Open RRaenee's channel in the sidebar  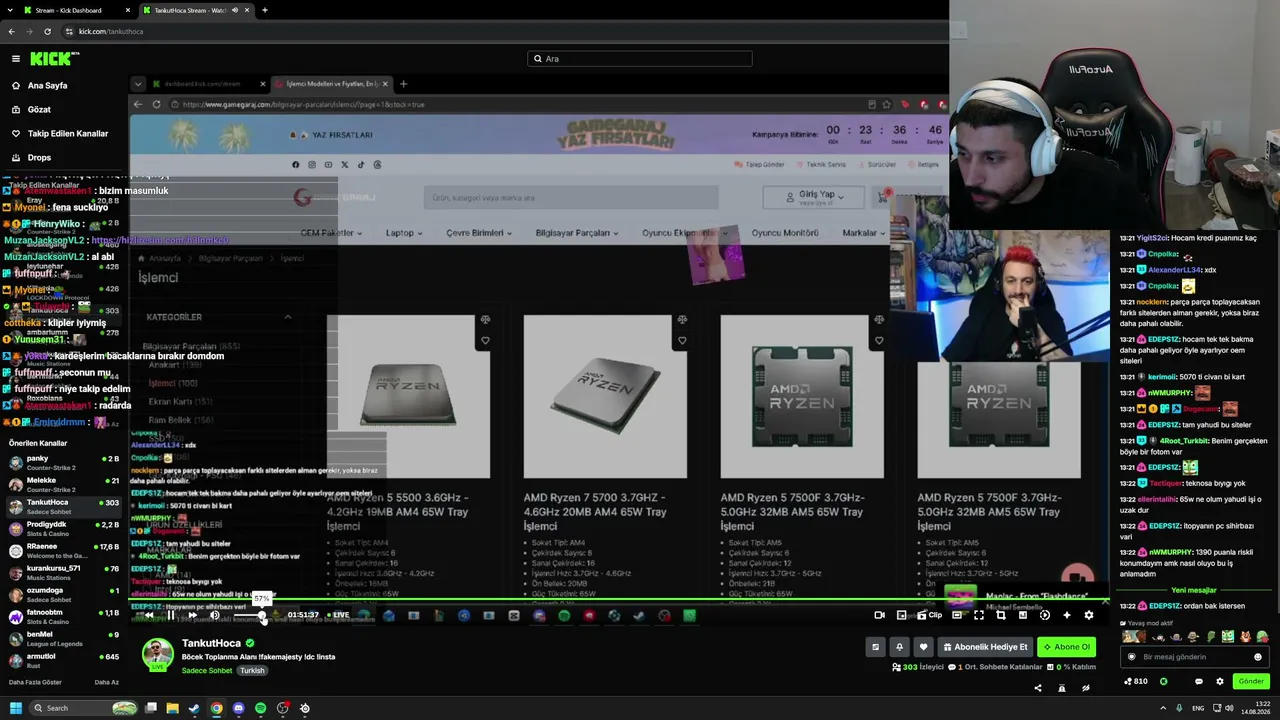click(64, 551)
